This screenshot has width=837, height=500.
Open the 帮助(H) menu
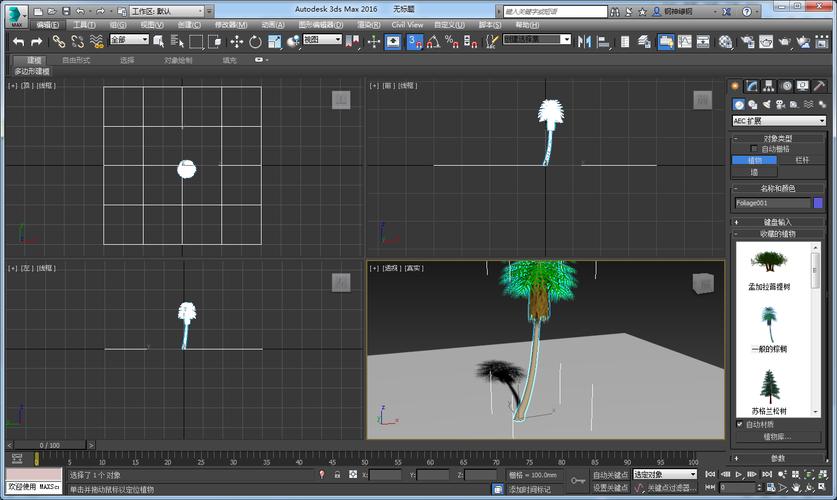click(527, 25)
